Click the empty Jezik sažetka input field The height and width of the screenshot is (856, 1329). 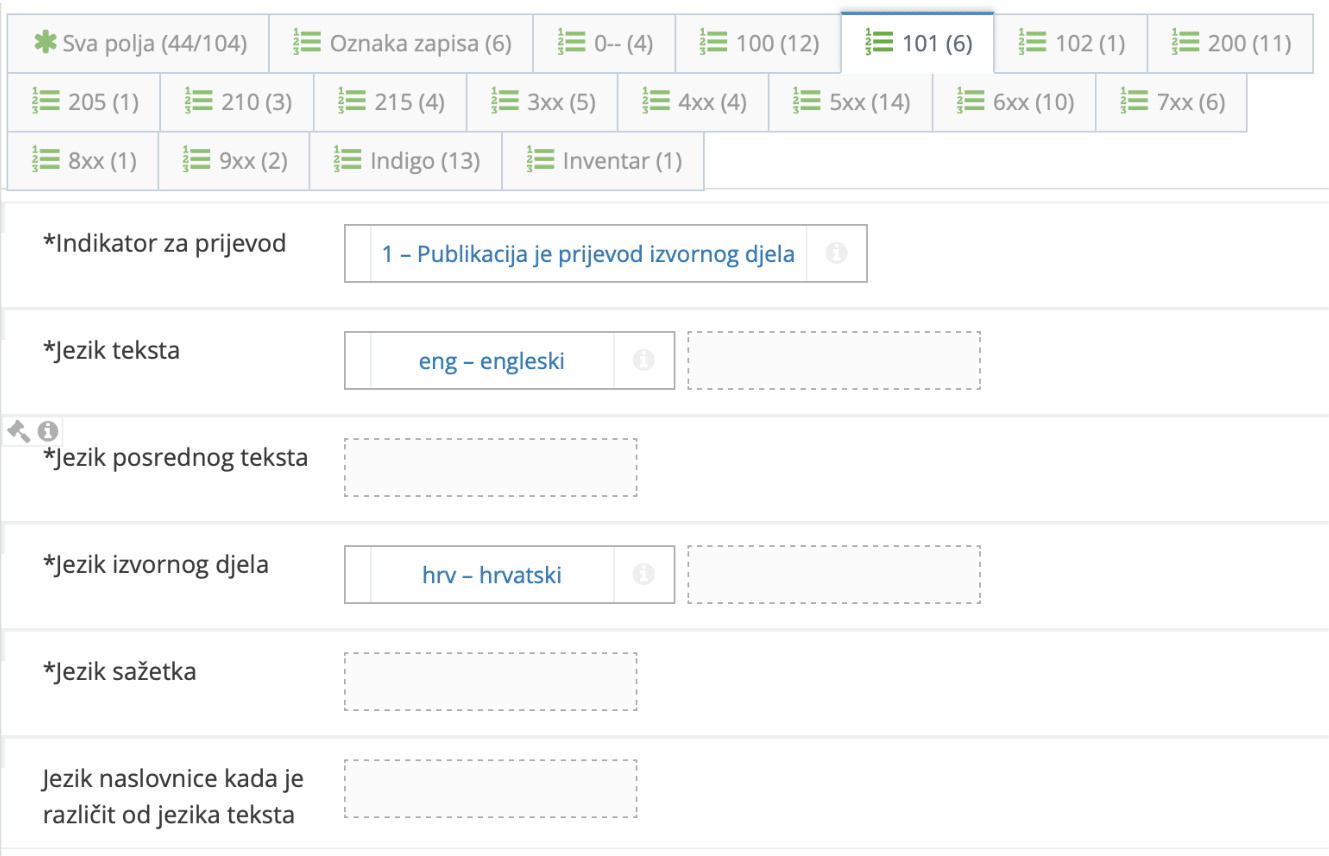coord(492,680)
